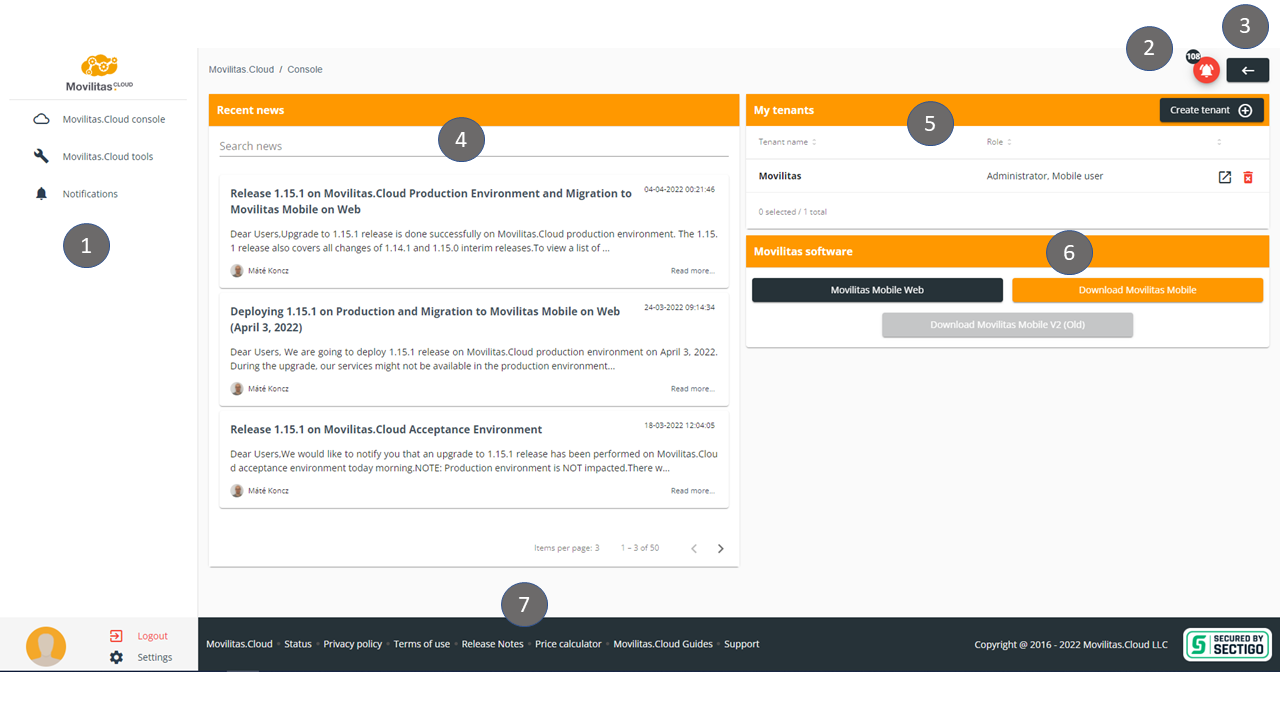Click the Settings gear icon
1280x720 pixels.
[x=116, y=657]
